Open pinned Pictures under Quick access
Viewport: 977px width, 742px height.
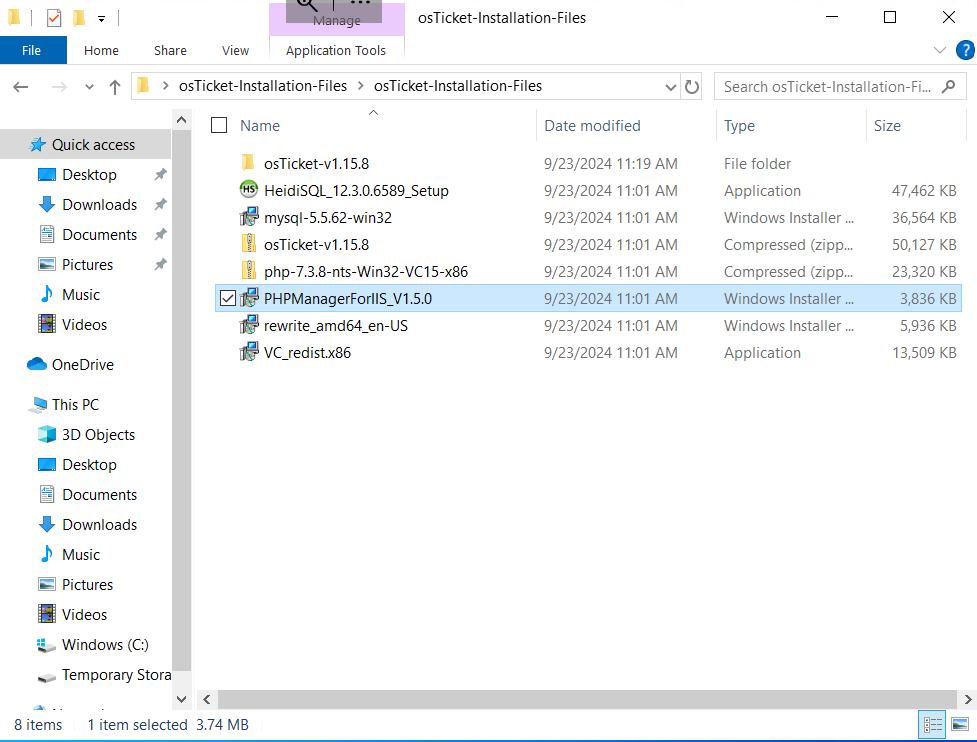pyautogui.click(x=87, y=264)
